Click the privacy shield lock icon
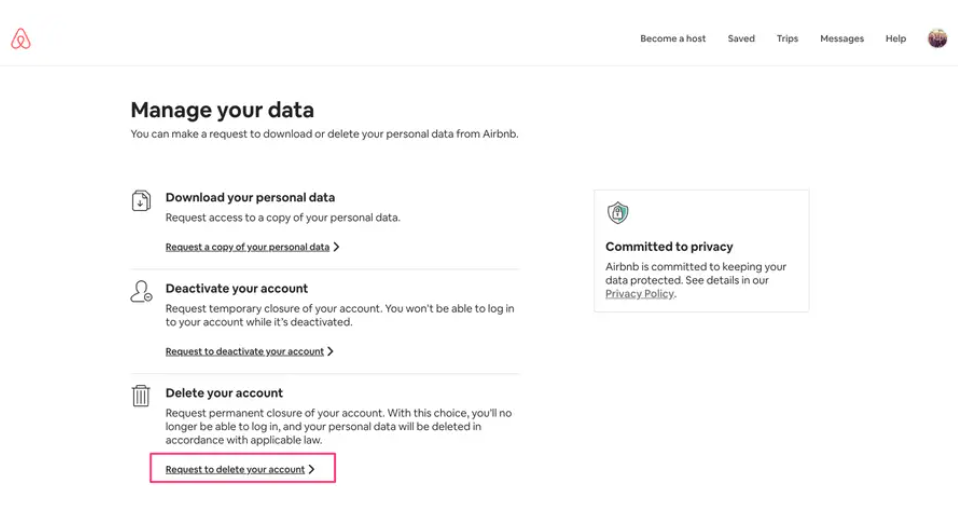 pyautogui.click(x=618, y=213)
